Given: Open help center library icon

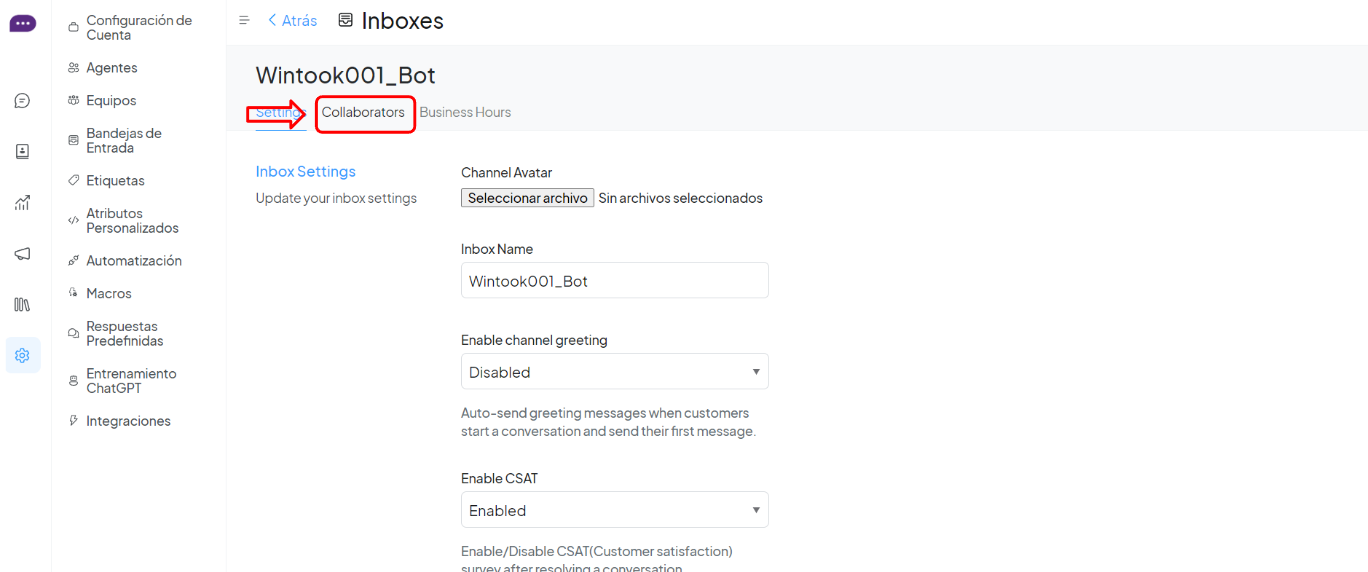Looking at the screenshot, I should tap(22, 304).
